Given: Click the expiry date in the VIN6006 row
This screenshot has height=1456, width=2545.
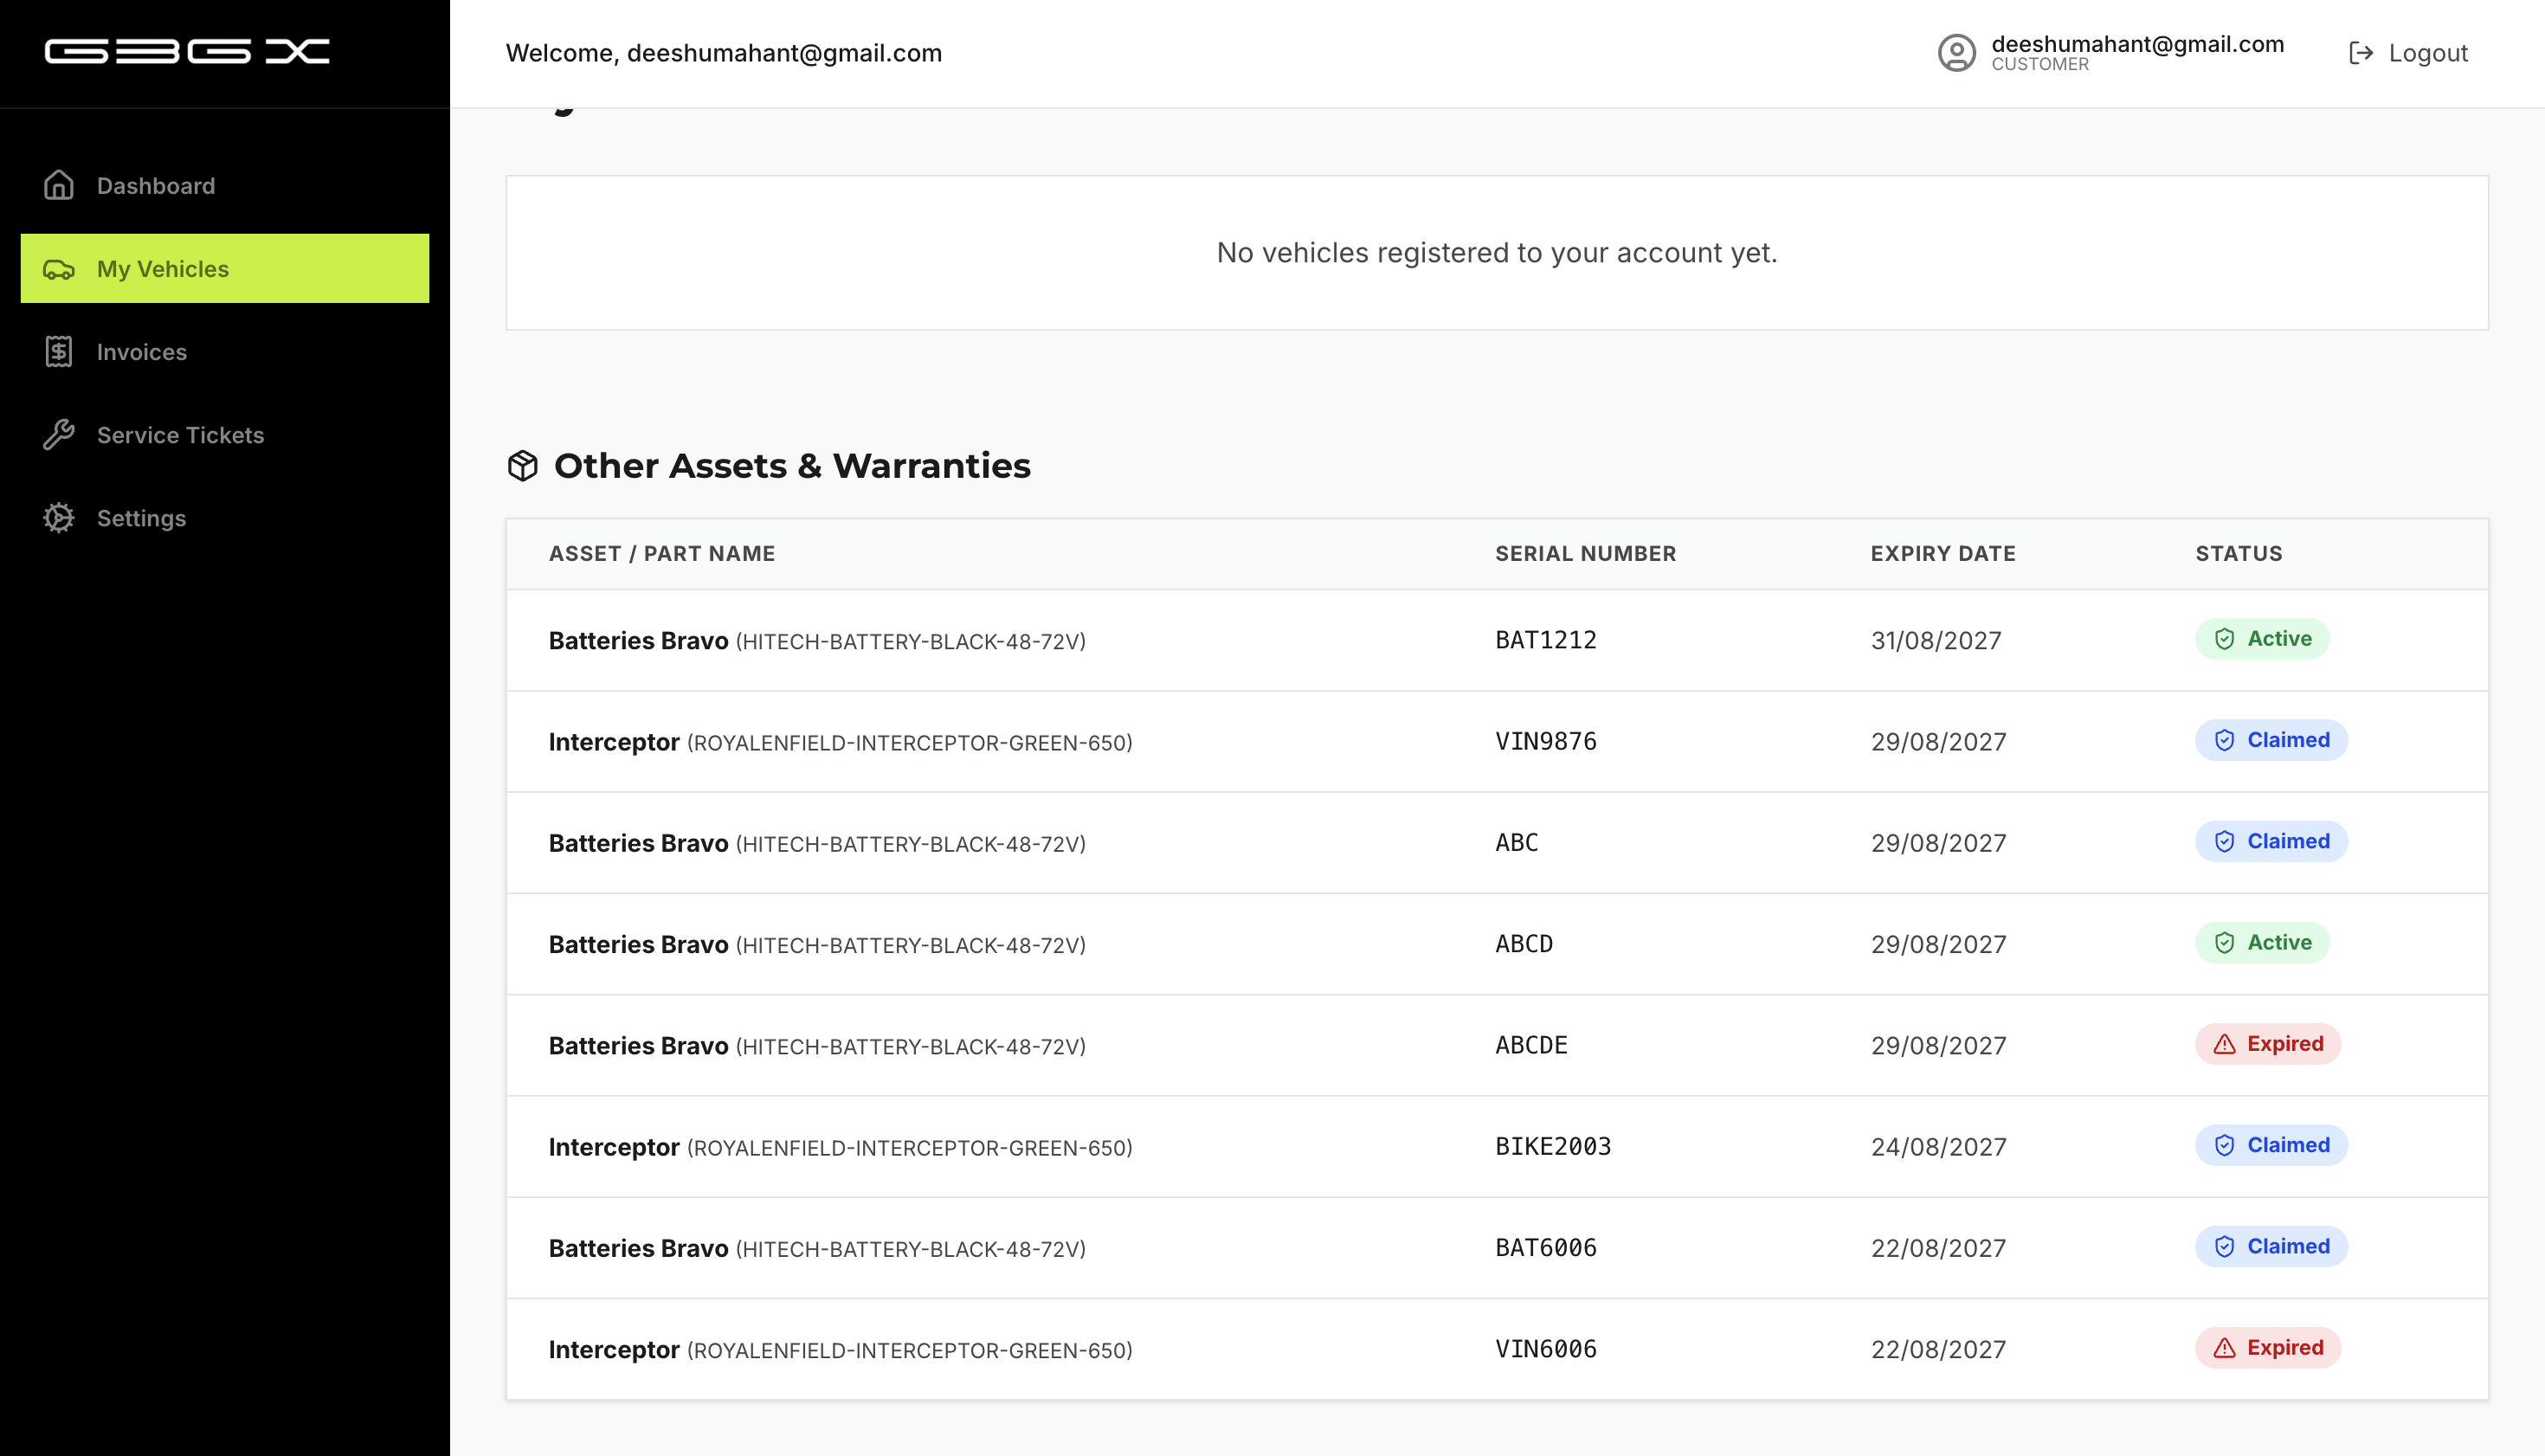Looking at the screenshot, I should pyautogui.click(x=1939, y=1350).
